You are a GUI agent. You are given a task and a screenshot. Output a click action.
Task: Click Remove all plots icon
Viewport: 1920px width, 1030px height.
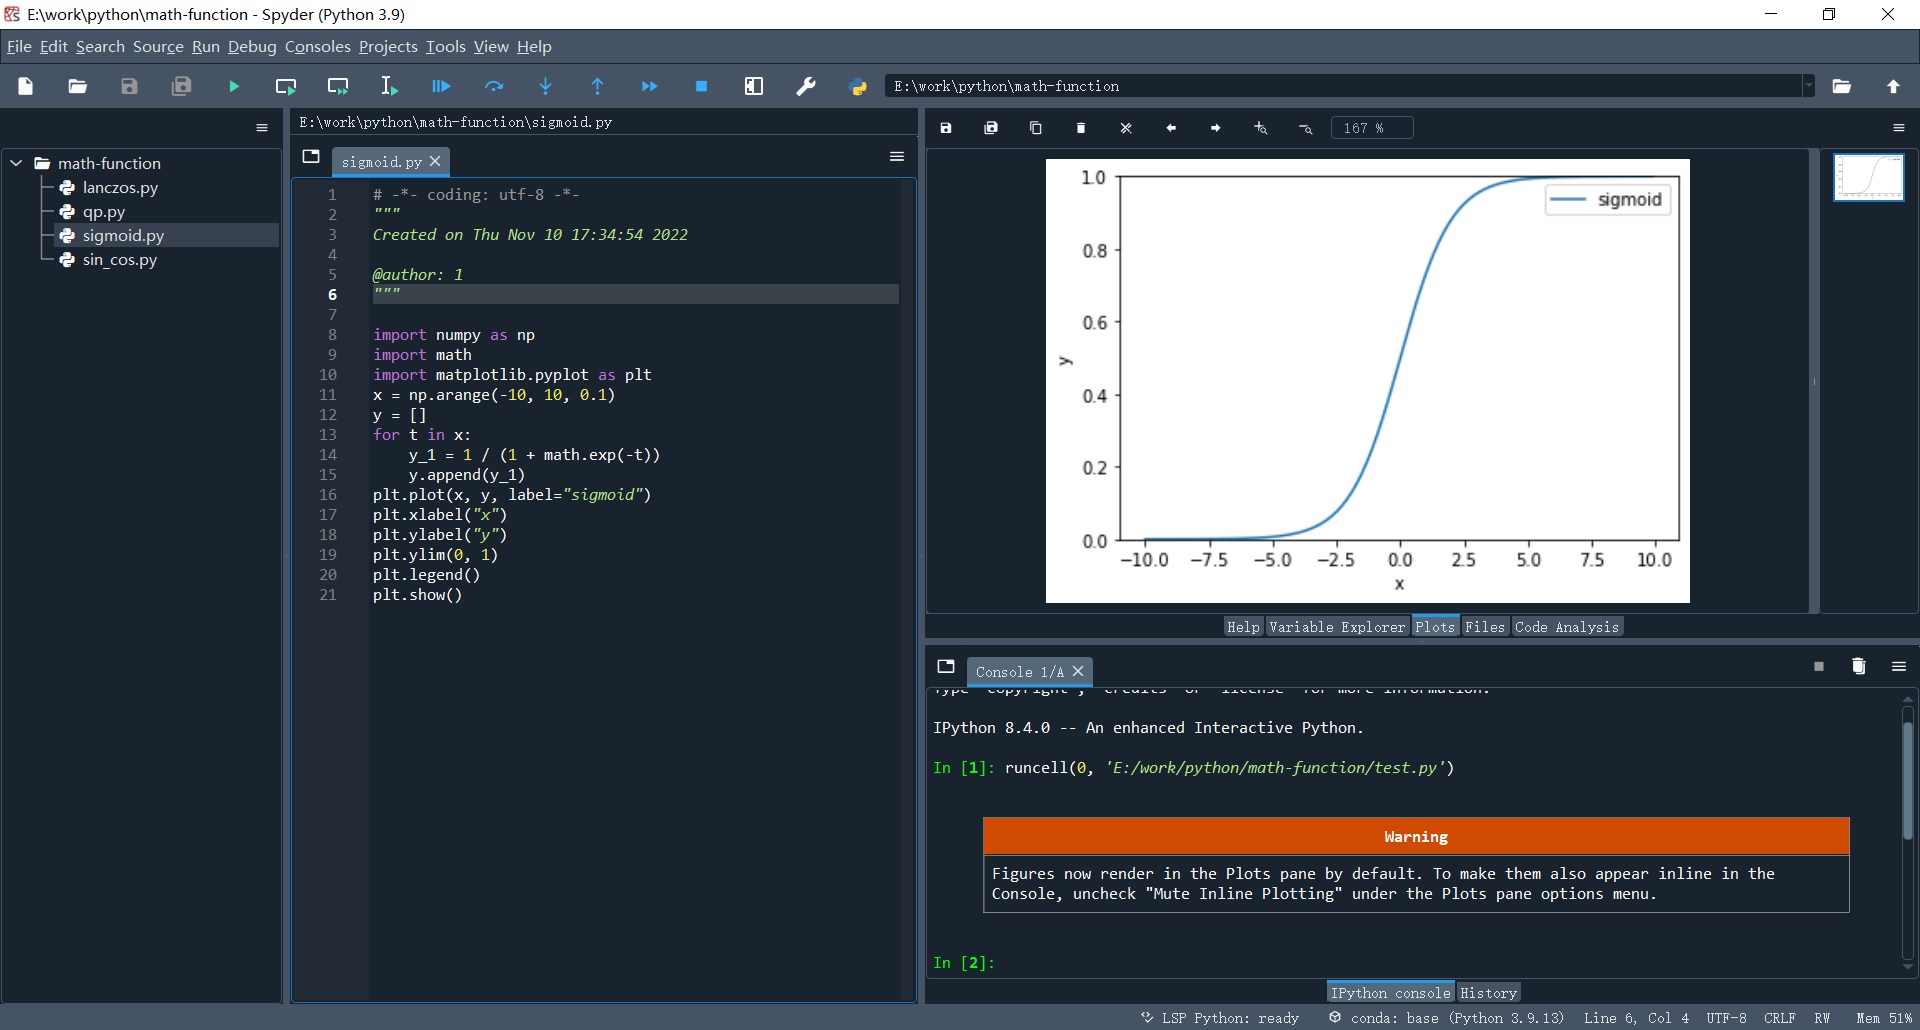pyautogui.click(x=1126, y=128)
